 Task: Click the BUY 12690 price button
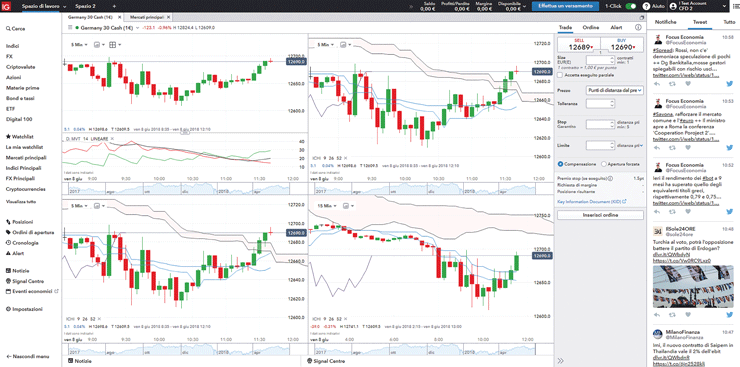(622, 45)
